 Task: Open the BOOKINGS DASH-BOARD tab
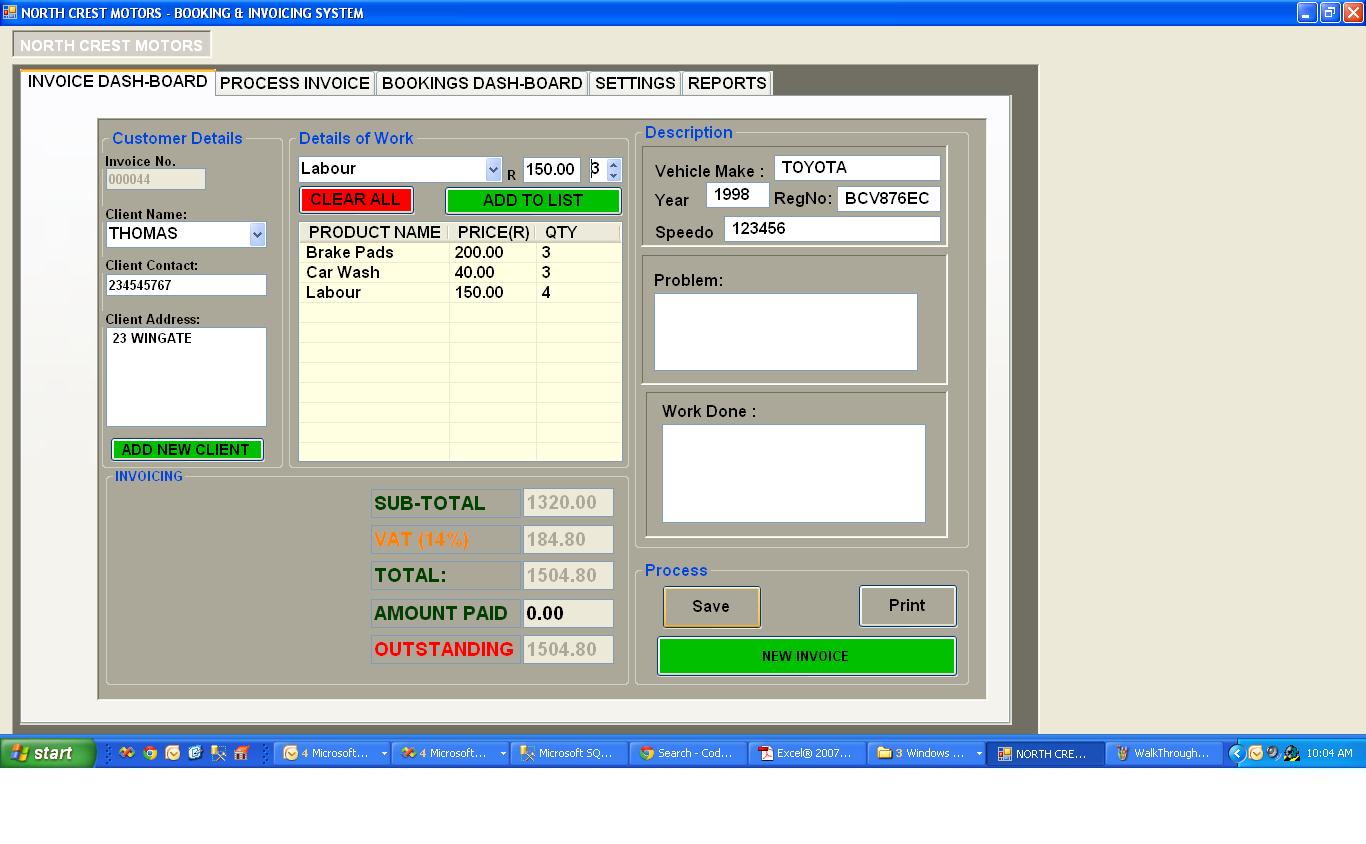tap(481, 83)
